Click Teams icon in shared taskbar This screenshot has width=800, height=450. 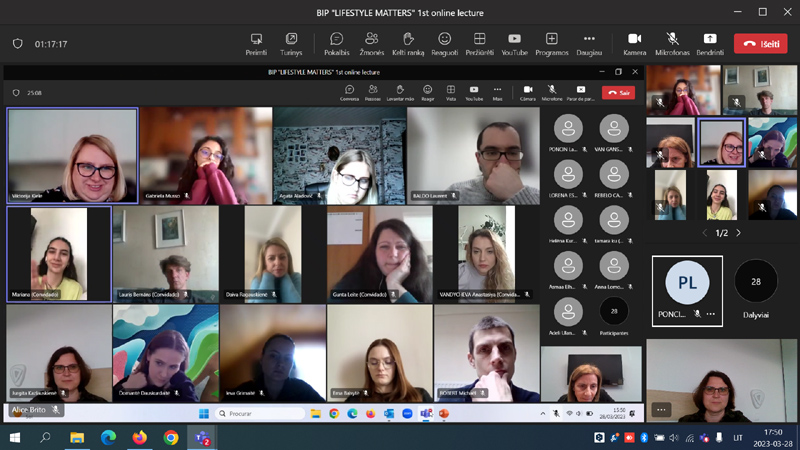[426, 413]
